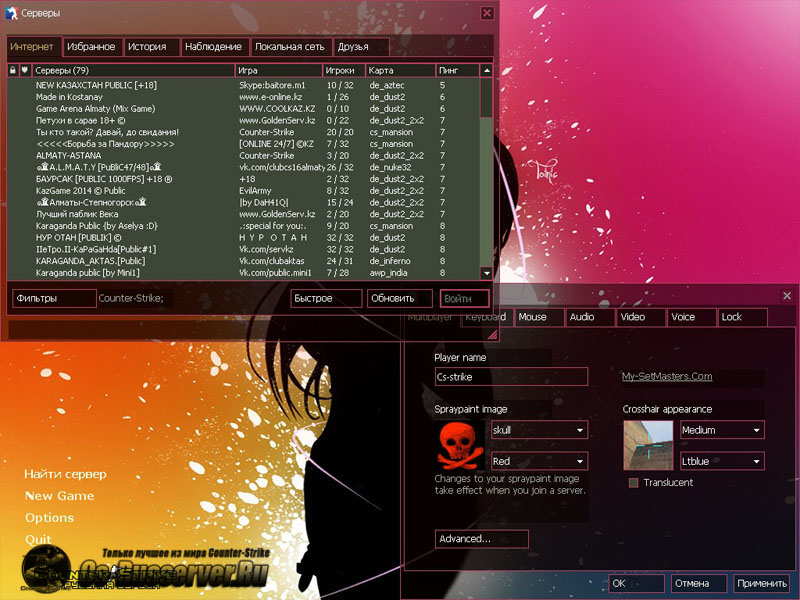Open the Keyboard options tab

[486, 317]
